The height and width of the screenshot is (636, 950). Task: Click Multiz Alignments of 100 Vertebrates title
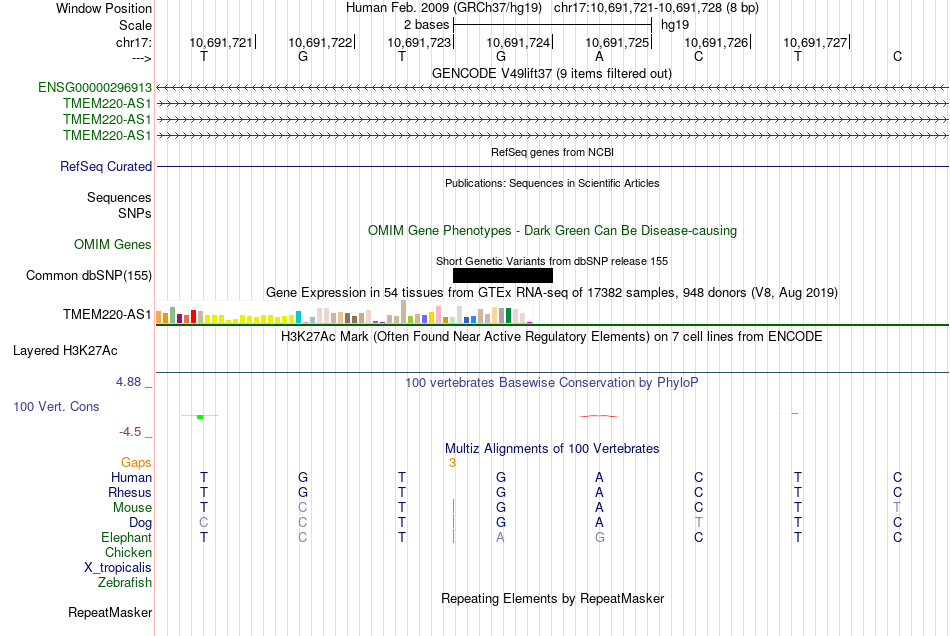coord(552,448)
